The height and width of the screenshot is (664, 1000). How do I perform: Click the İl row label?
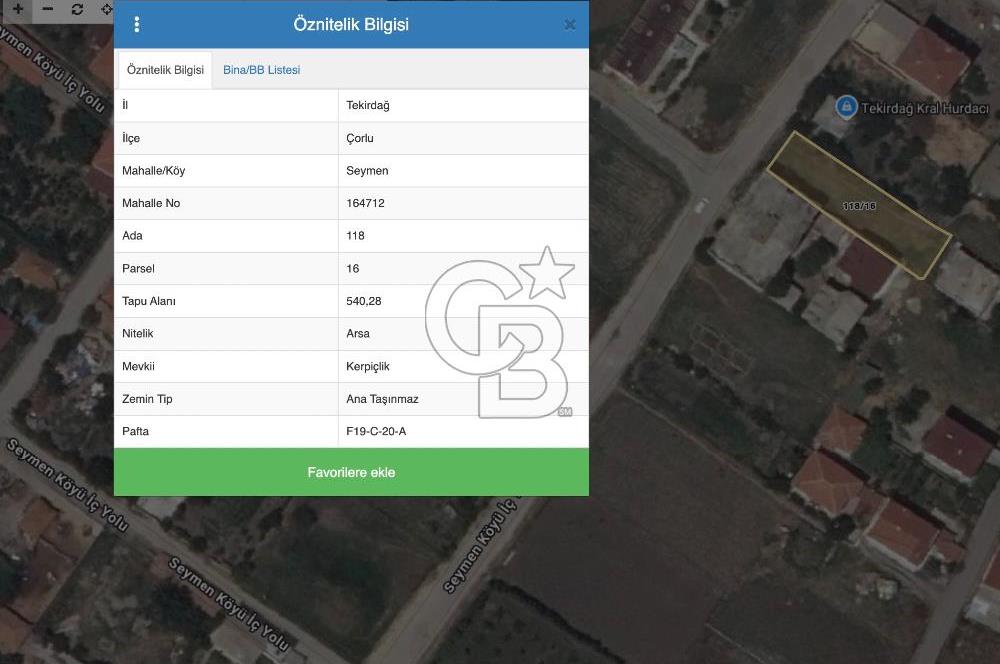[125, 105]
